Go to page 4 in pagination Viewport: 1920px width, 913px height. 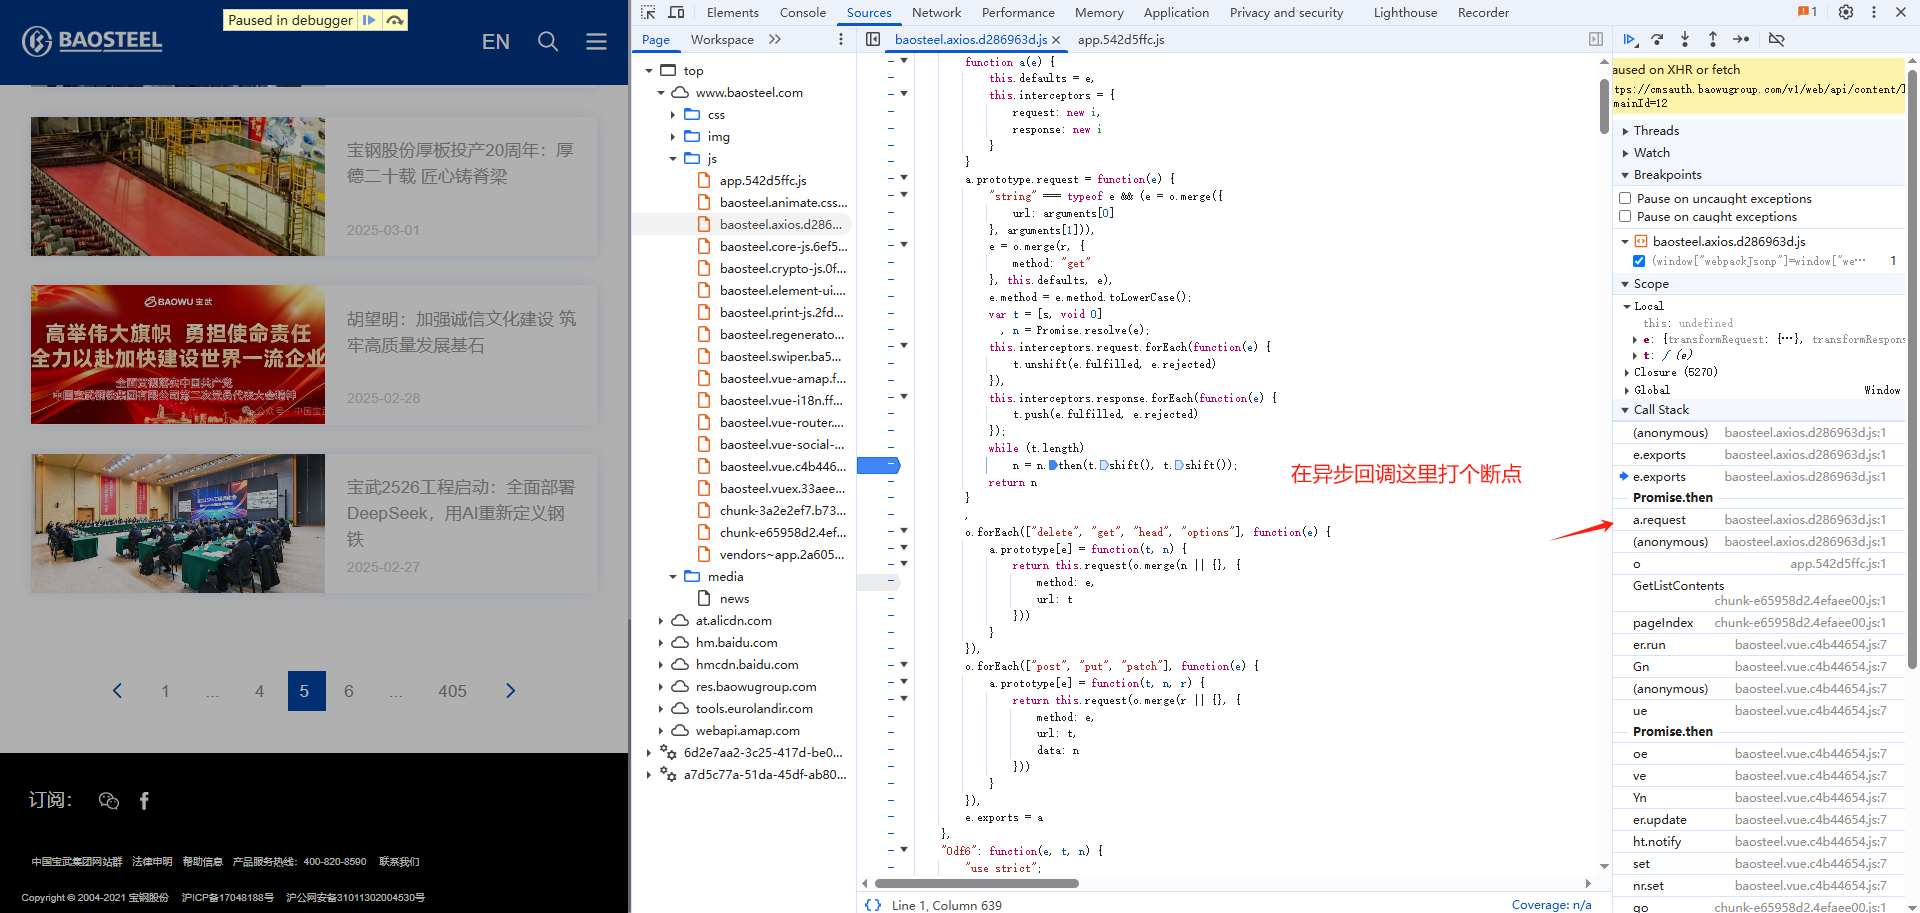(259, 691)
